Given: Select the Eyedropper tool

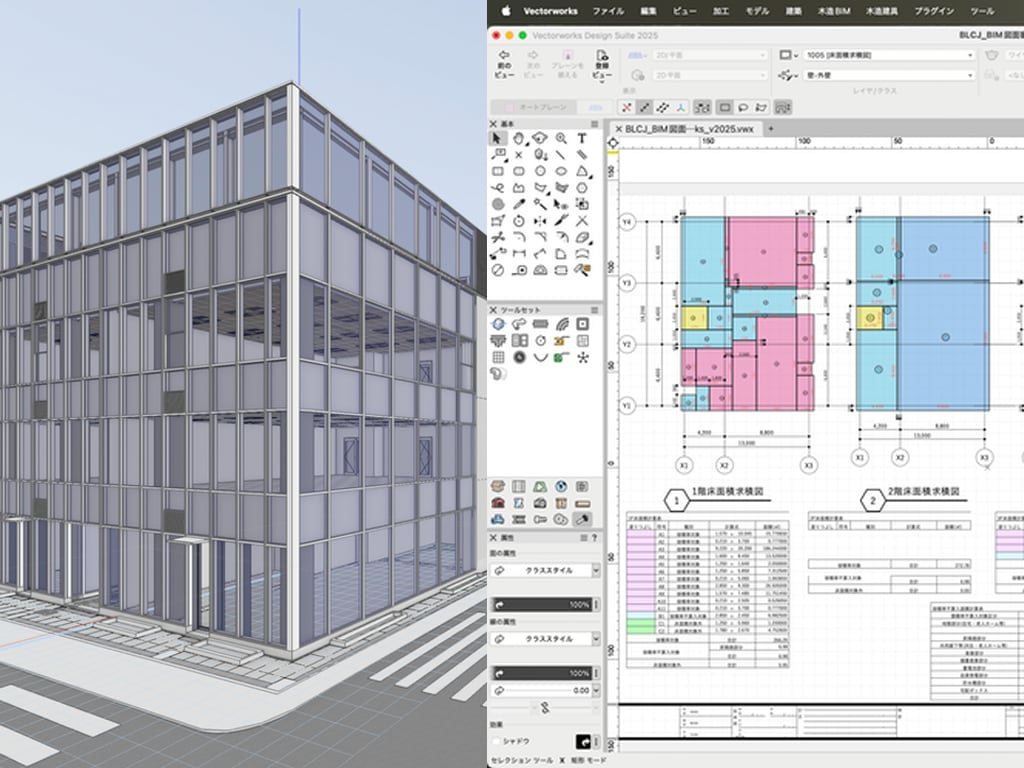Looking at the screenshot, I should tap(519, 204).
